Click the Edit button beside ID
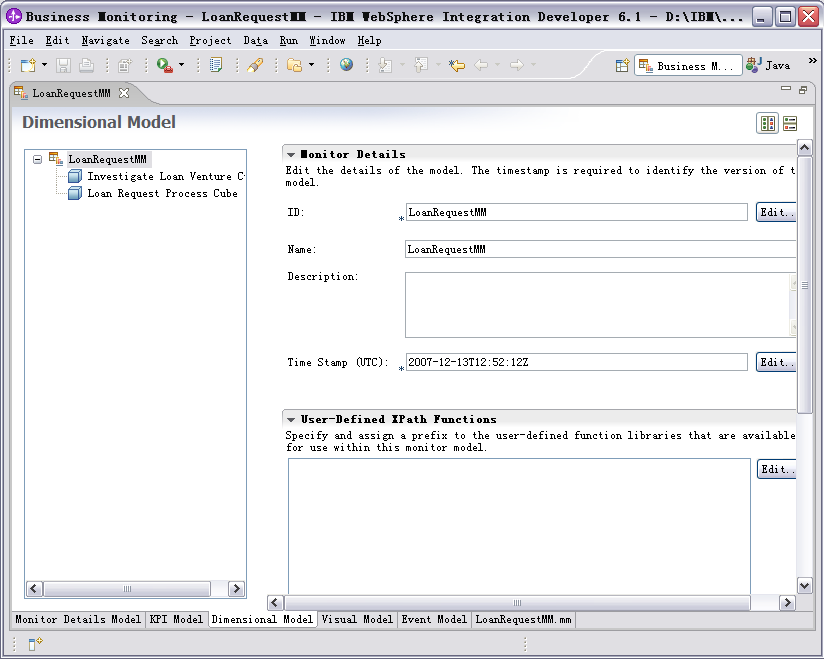The image size is (824, 659). [x=776, y=212]
